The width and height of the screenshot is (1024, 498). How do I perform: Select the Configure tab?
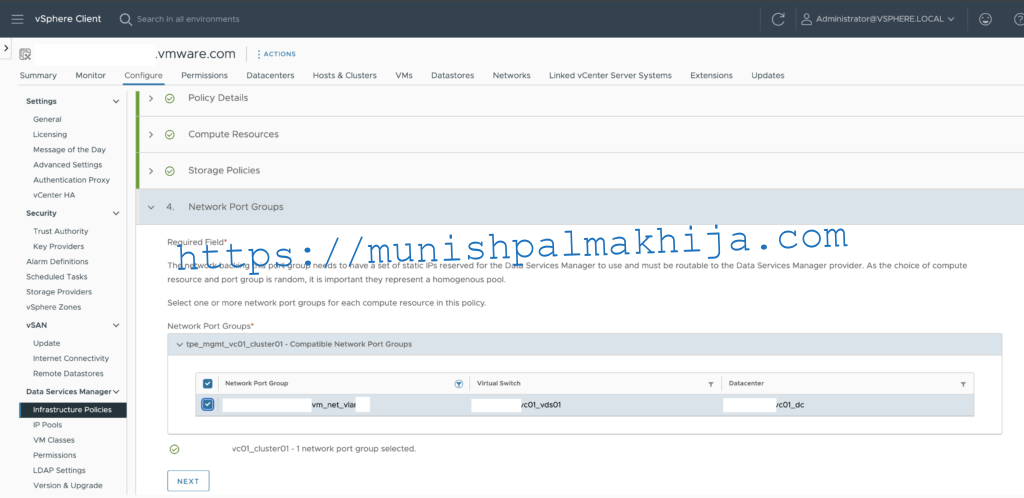click(x=143, y=75)
